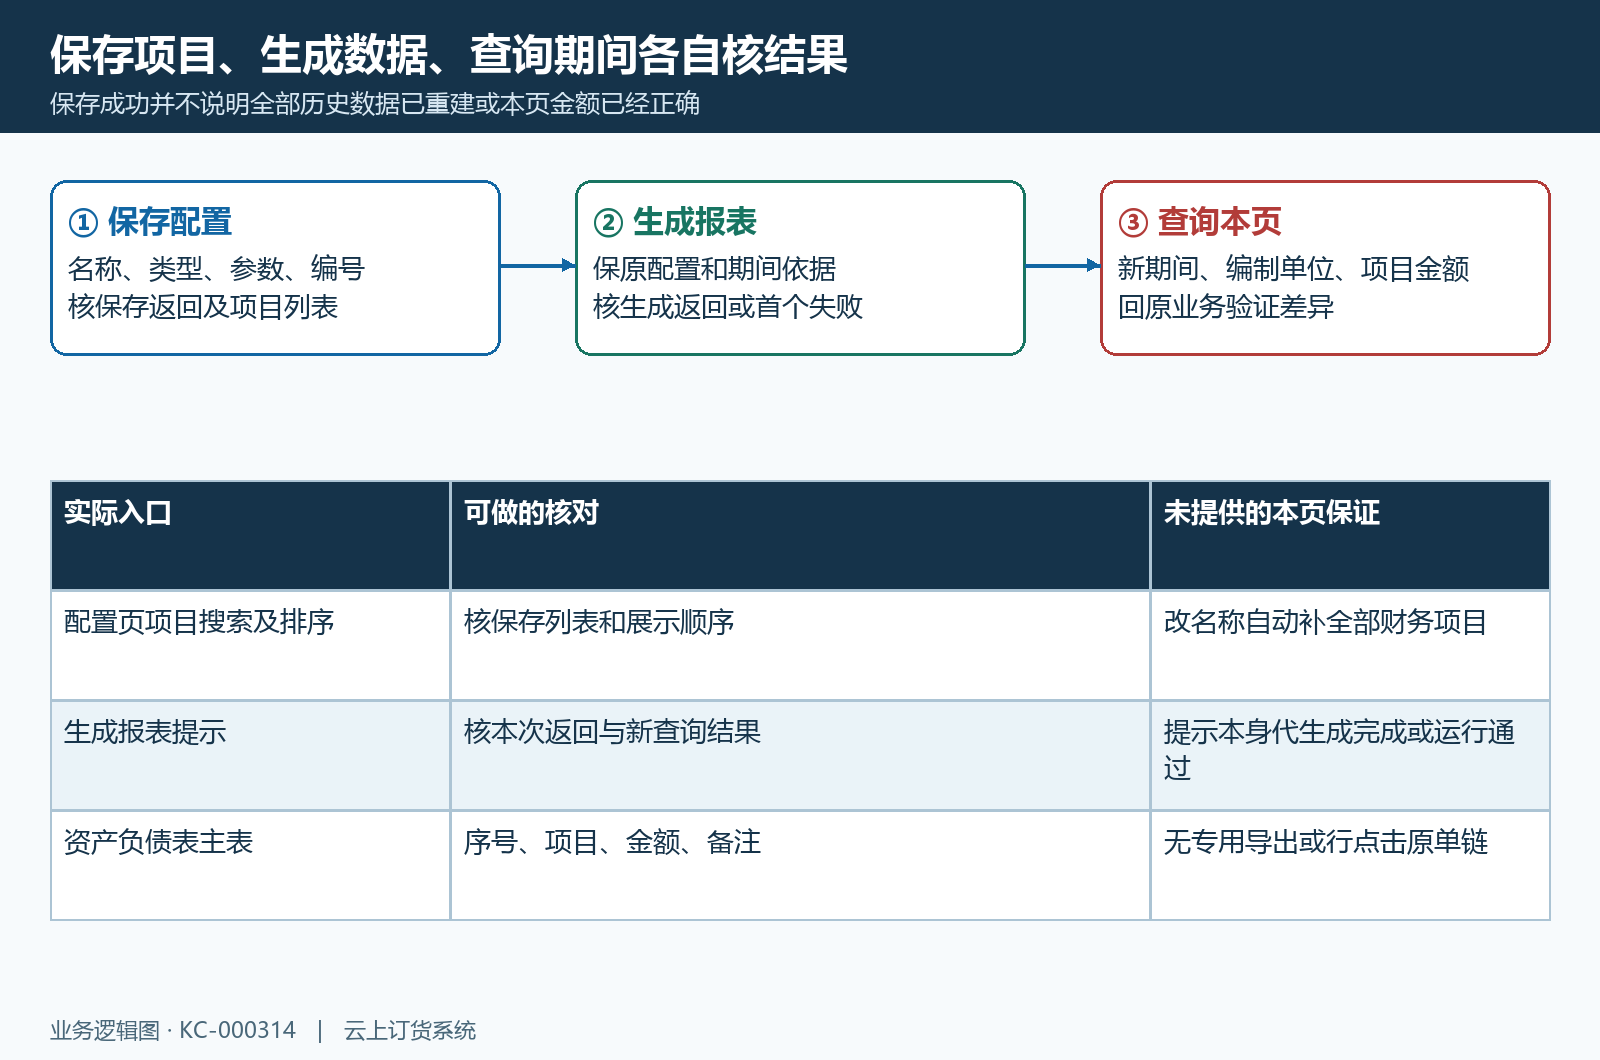Click the line 核生成返回或首个失败
Viewport: 1600px width, 1060px height.
(x=727, y=307)
